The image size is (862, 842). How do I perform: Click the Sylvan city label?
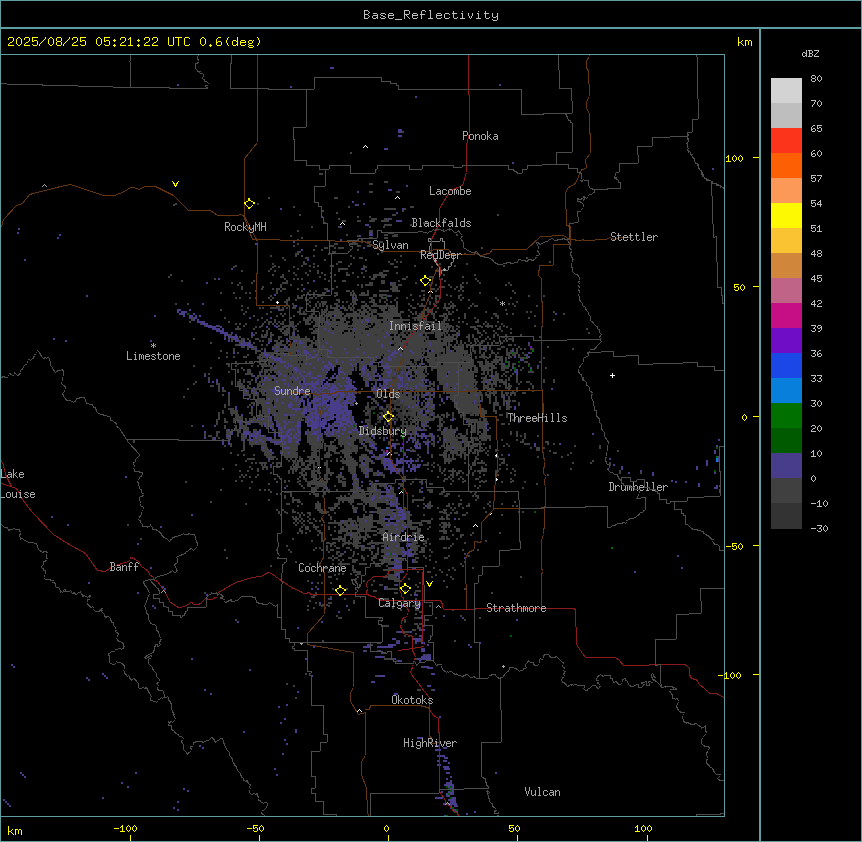point(390,245)
